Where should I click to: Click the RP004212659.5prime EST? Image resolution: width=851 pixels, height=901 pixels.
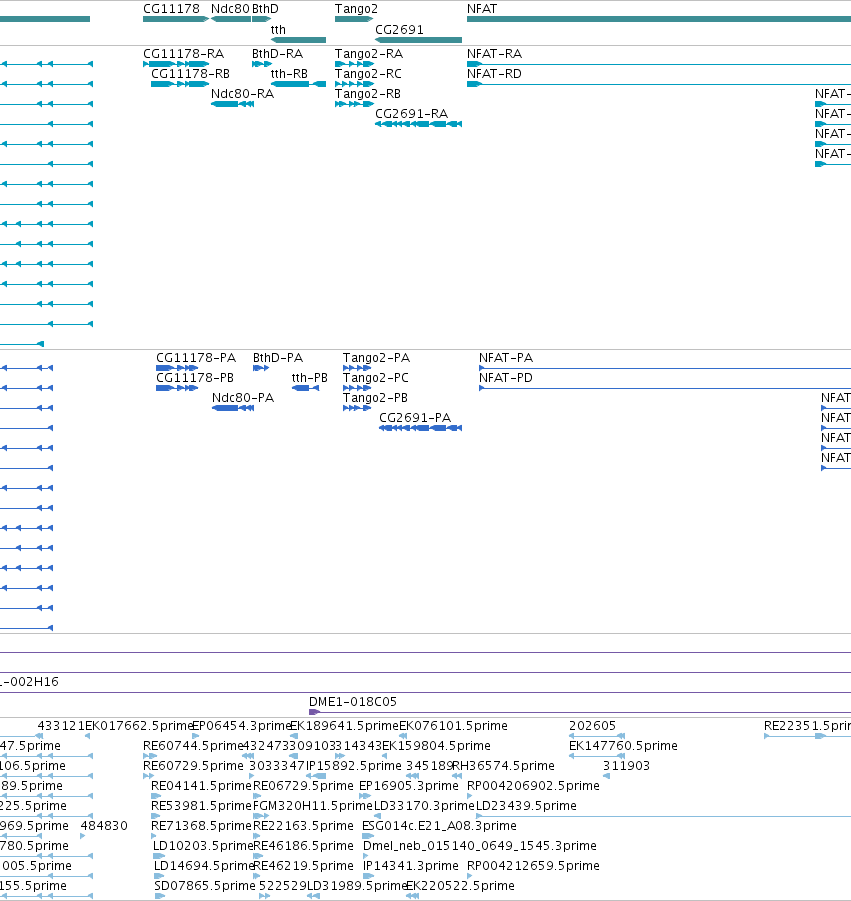[x=469, y=876]
